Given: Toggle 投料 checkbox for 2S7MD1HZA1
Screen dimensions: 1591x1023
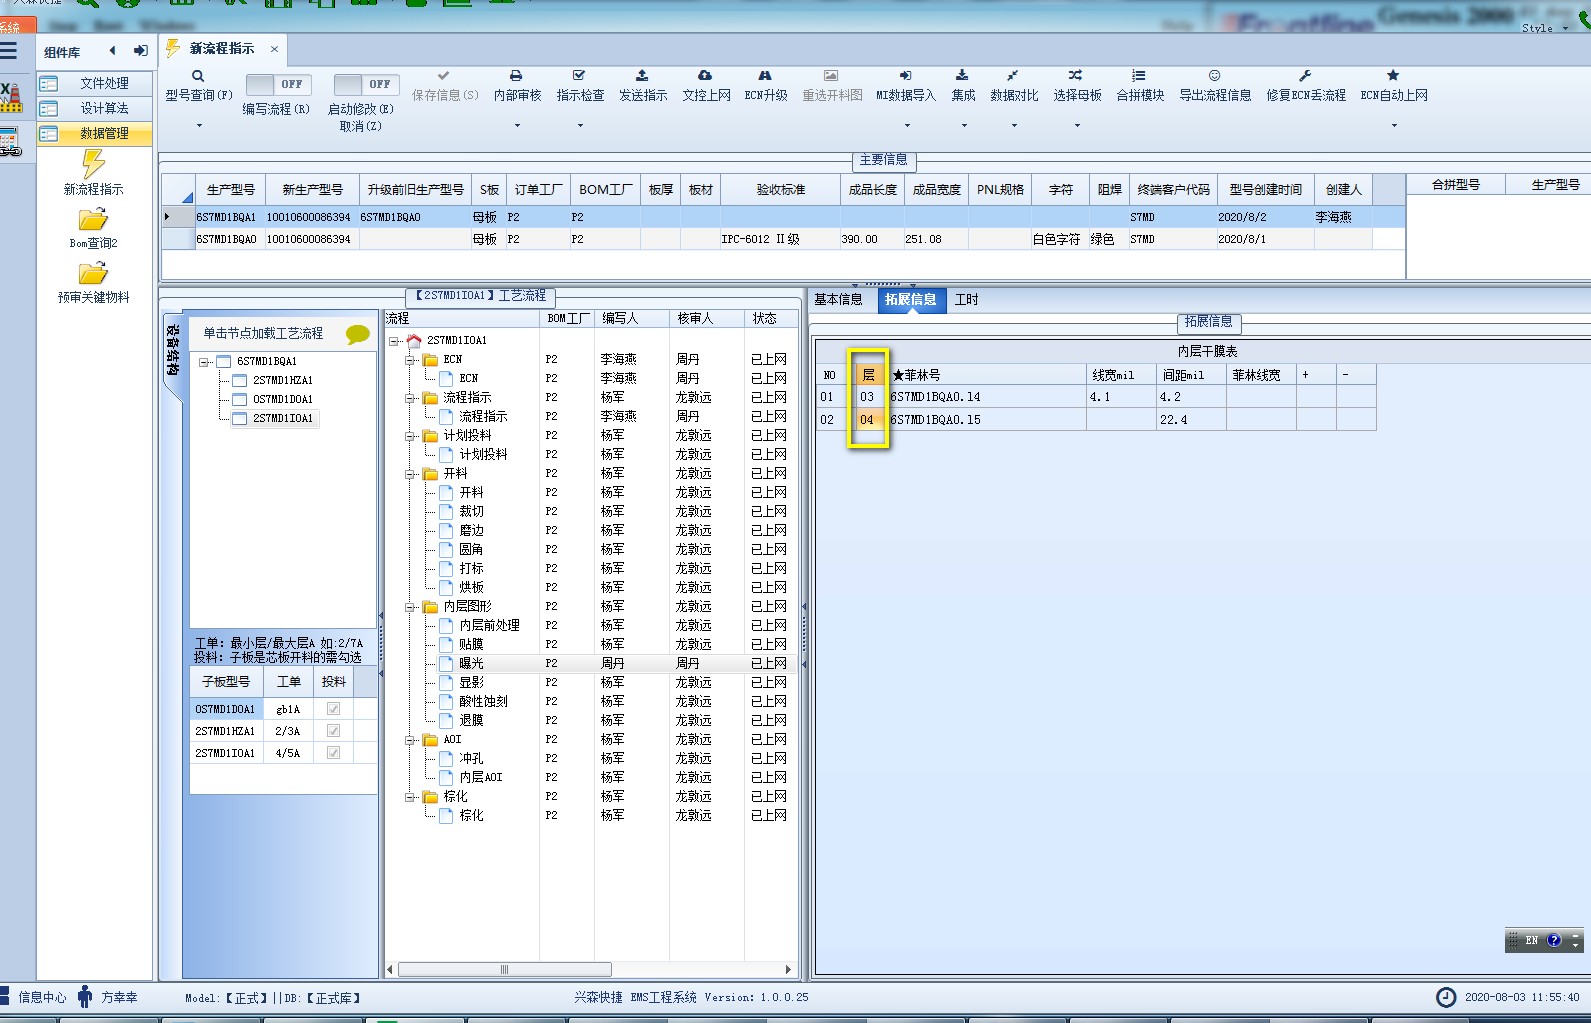Looking at the screenshot, I should (333, 731).
